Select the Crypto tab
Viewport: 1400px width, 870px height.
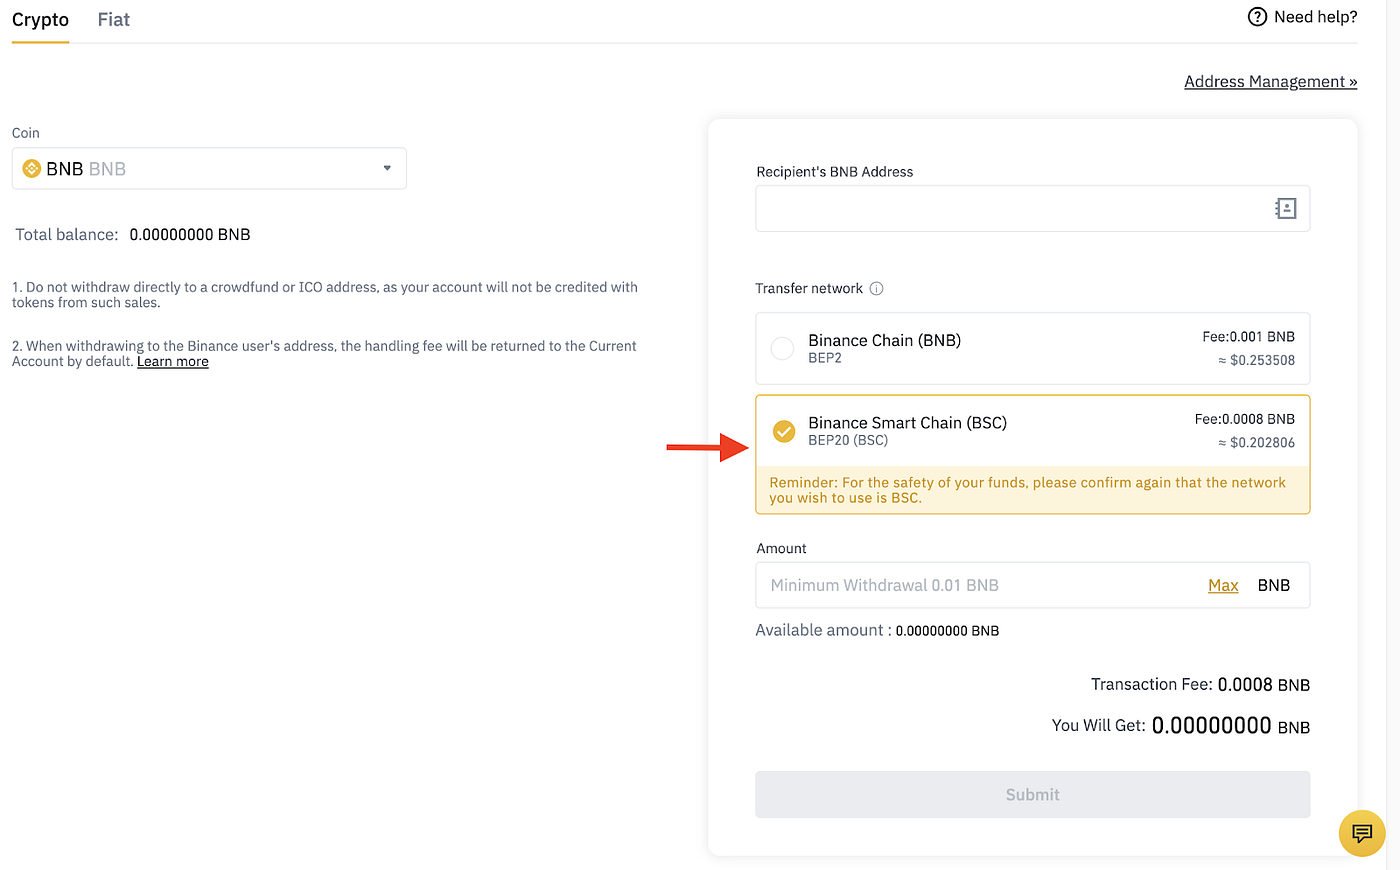(40, 19)
